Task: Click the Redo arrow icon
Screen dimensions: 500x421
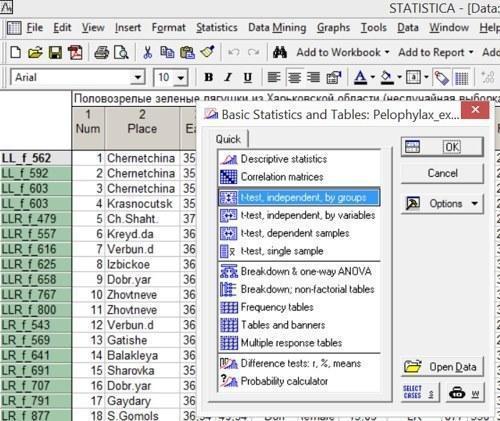Action: point(254,52)
